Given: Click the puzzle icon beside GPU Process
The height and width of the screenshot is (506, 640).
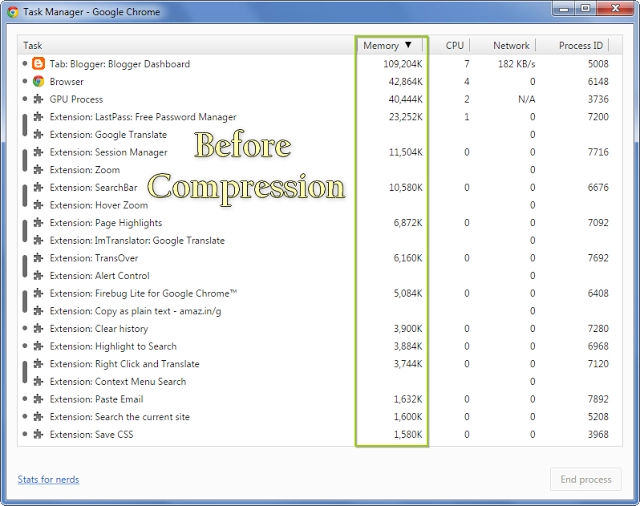Looking at the screenshot, I should point(38,99).
